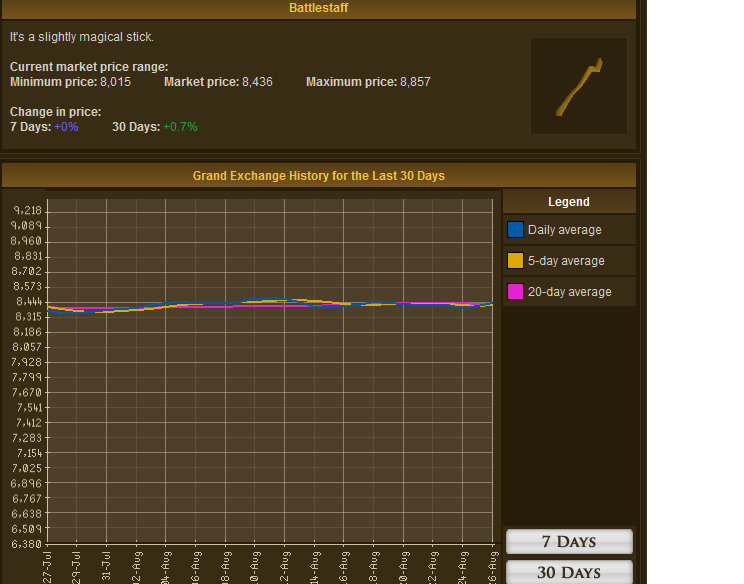Select the 5-day average legend label
The width and height of the screenshot is (744, 584).
(x=566, y=261)
